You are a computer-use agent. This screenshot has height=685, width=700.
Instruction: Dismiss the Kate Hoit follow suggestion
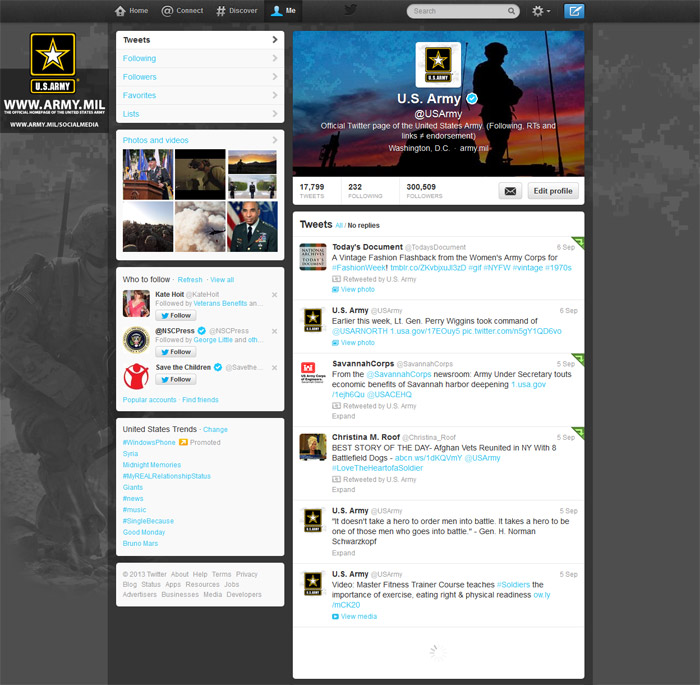tap(275, 295)
